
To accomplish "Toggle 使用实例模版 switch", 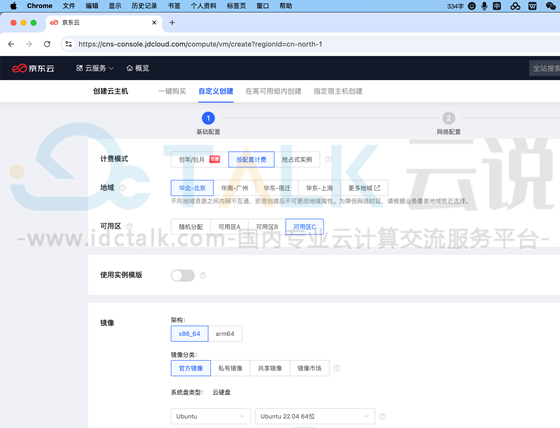I will click(182, 275).
